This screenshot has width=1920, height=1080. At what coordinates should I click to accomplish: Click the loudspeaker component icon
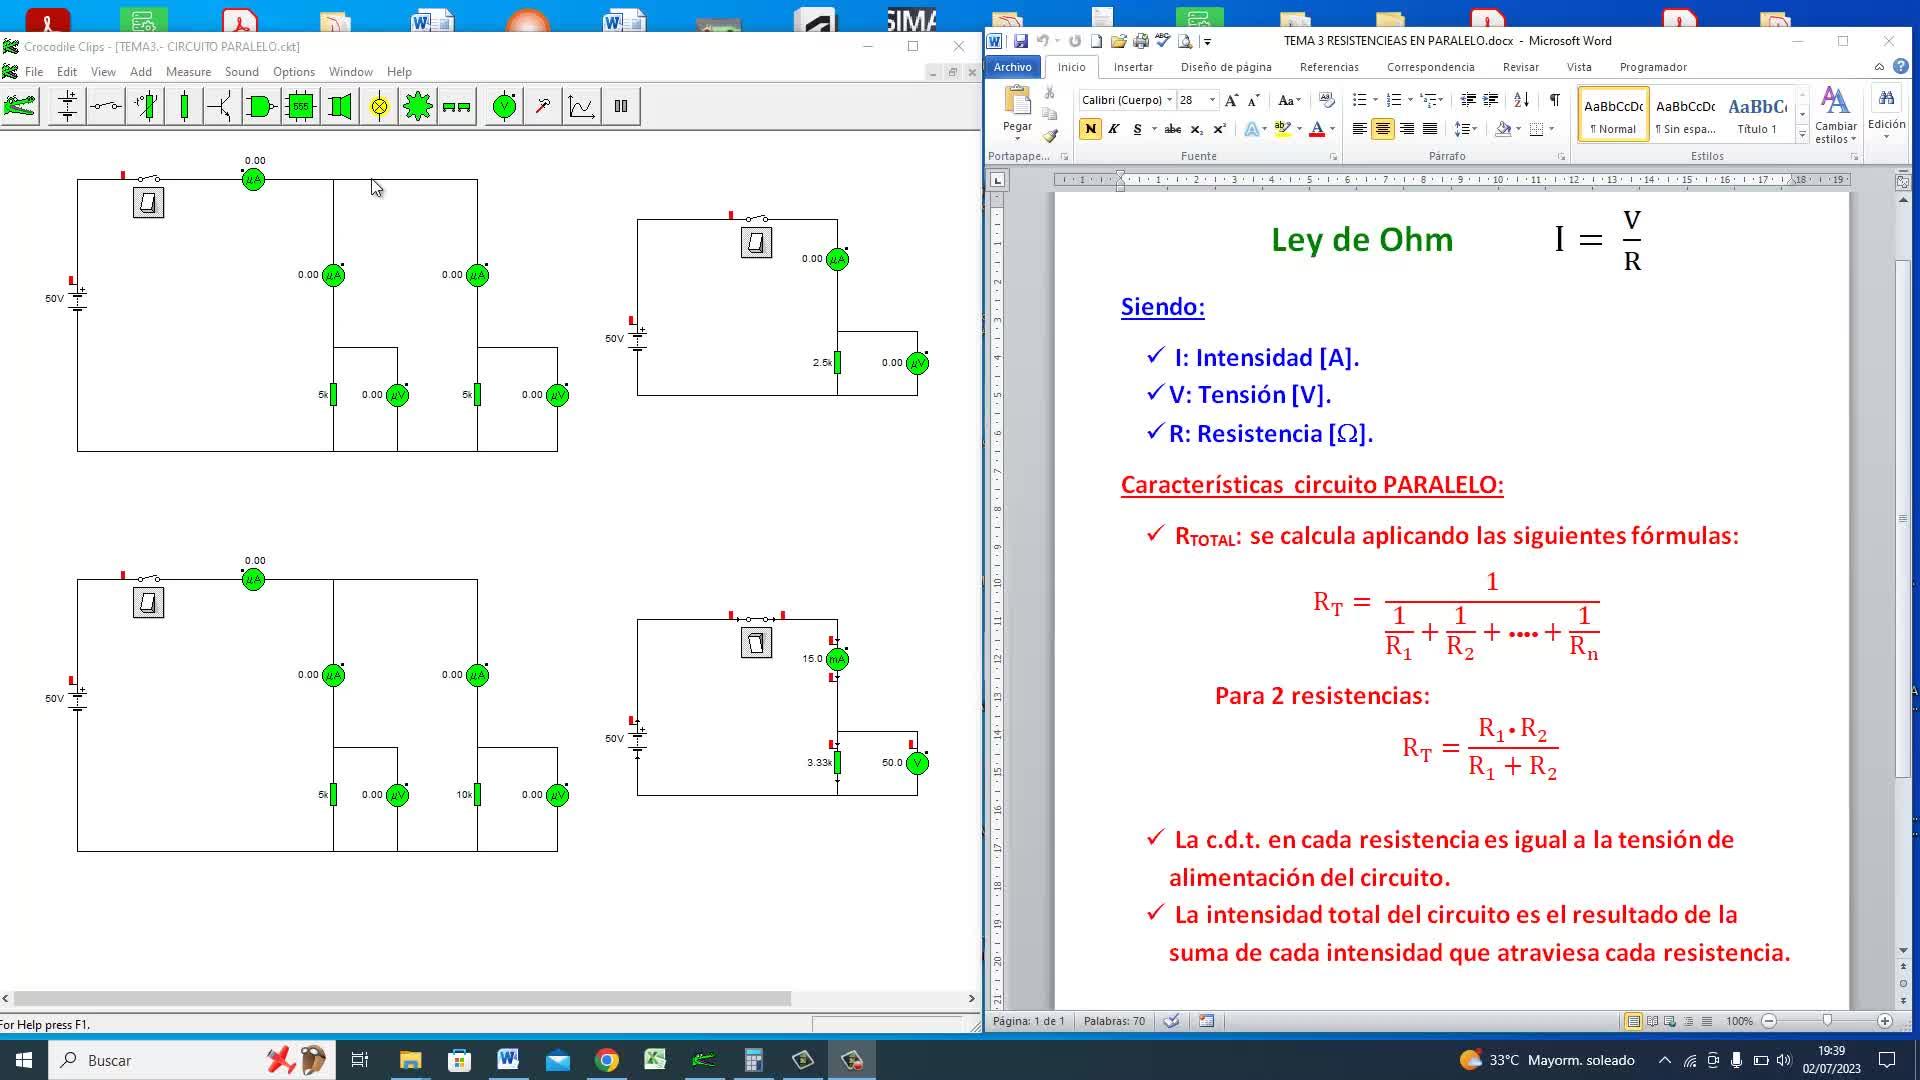pyautogui.click(x=340, y=106)
